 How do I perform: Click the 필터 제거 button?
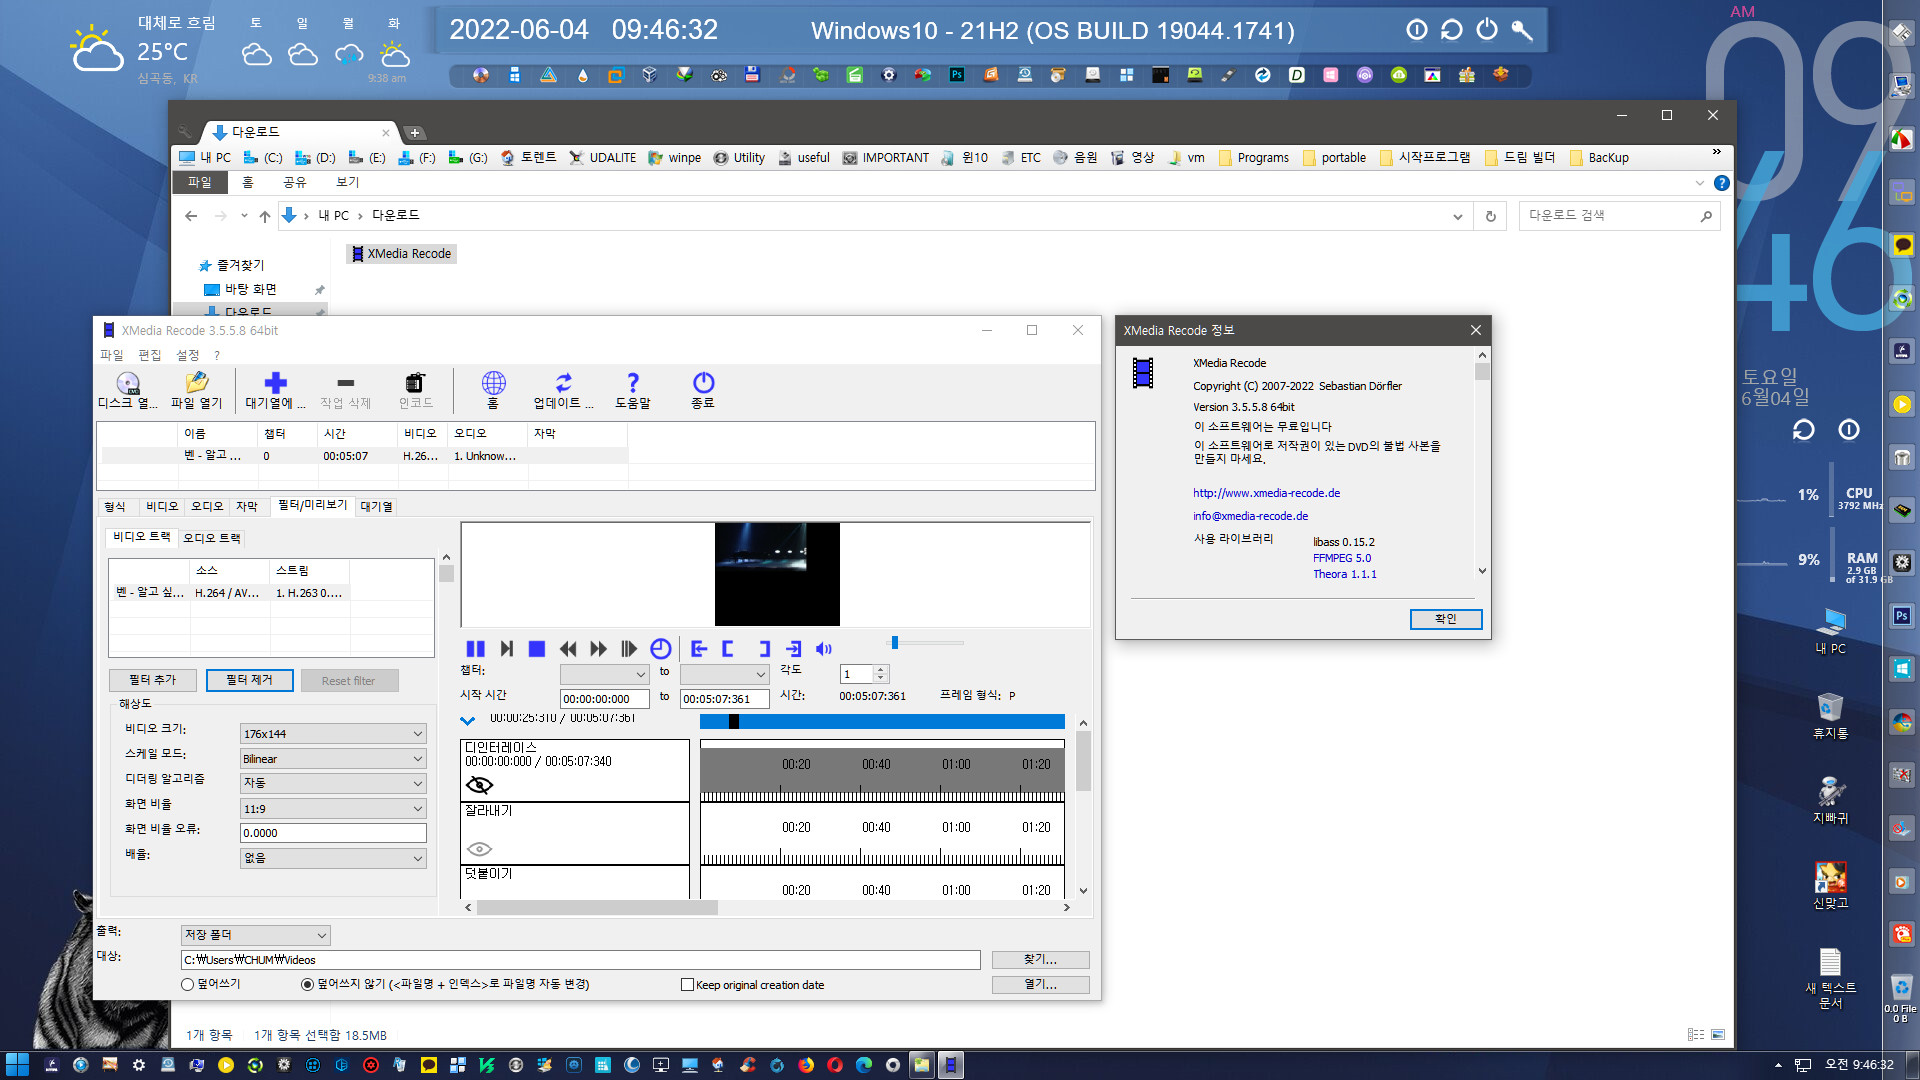249,681
